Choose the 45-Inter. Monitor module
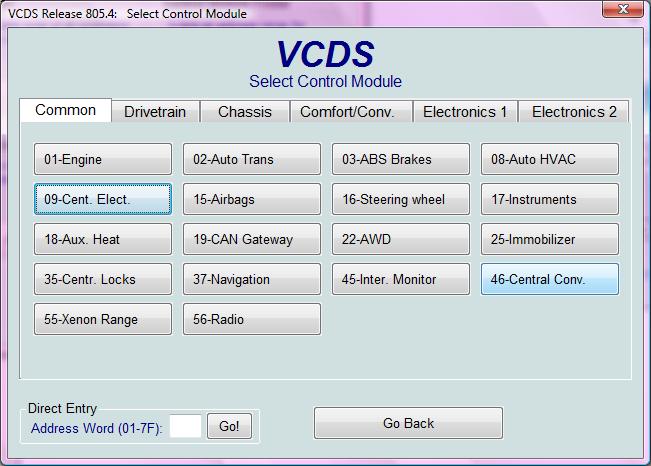The width and height of the screenshot is (651, 466). pyautogui.click(x=401, y=279)
